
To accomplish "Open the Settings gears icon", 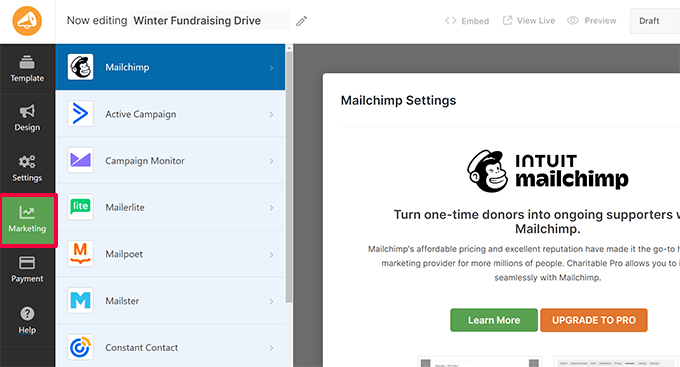I will point(27,162).
